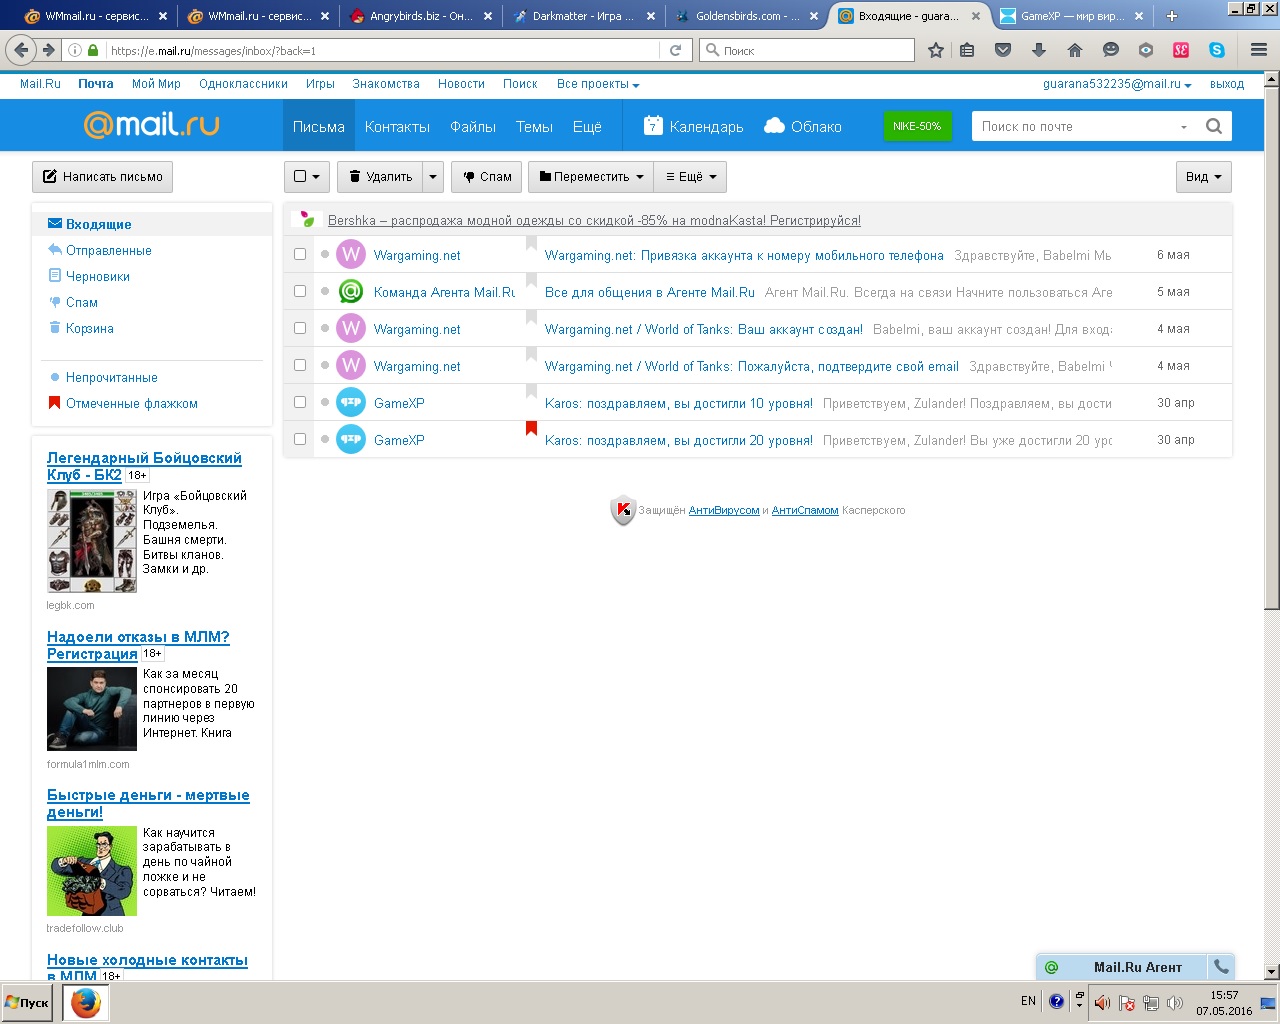Click the Бойцовский Клуб ad thumbnail image
The height and width of the screenshot is (1024, 1280).
92,541
